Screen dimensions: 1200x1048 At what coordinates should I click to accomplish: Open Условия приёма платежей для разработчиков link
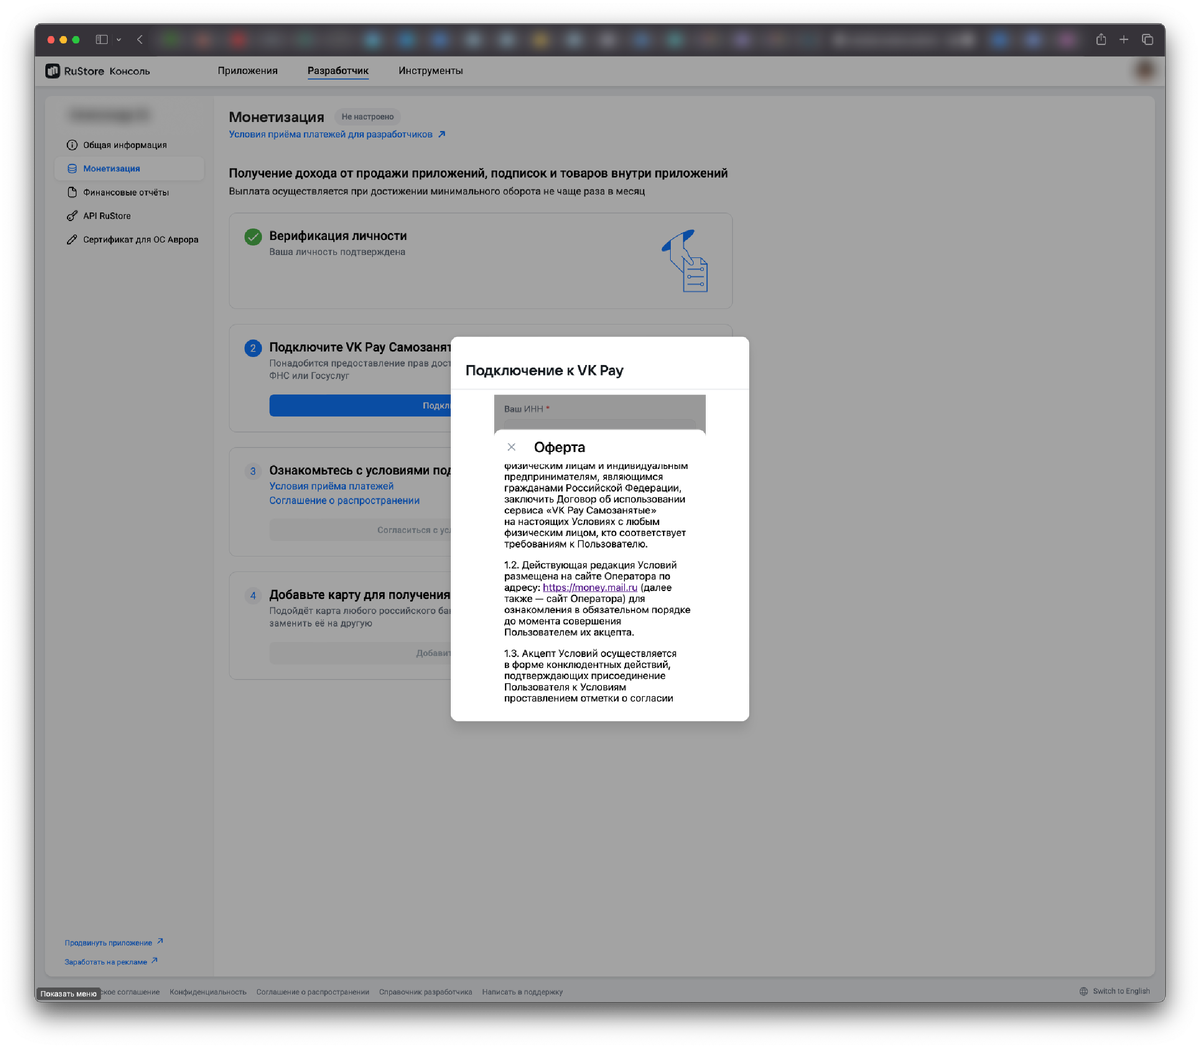tap(337, 134)
